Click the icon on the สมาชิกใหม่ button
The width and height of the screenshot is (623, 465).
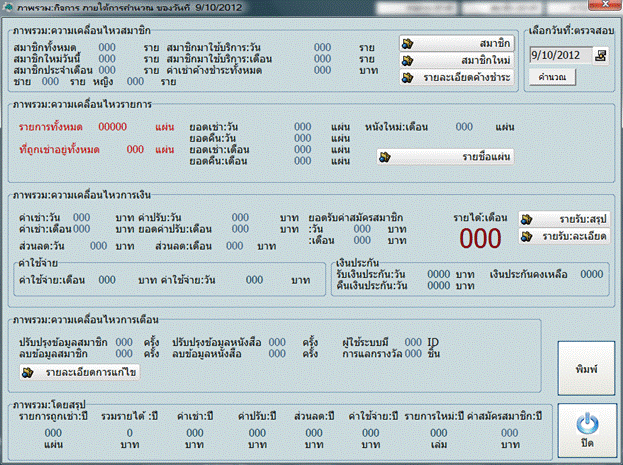click(x=408, y=60)
